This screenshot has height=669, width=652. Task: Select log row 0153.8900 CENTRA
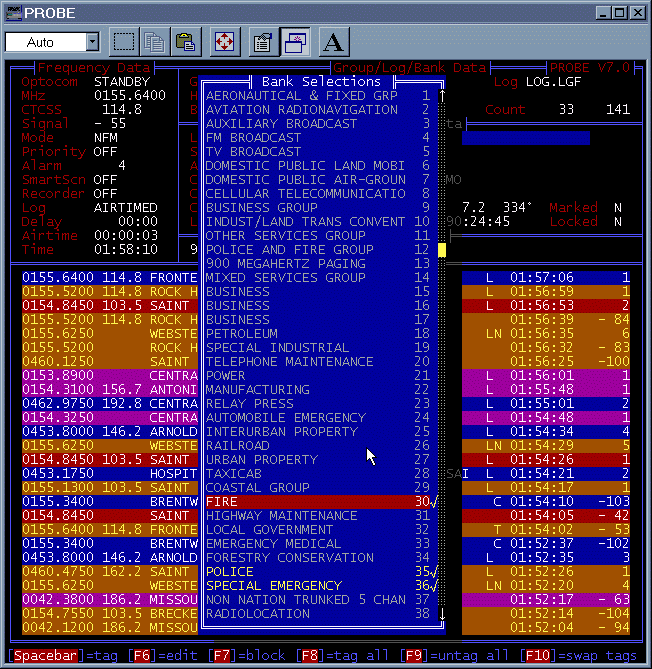point(110,375)
